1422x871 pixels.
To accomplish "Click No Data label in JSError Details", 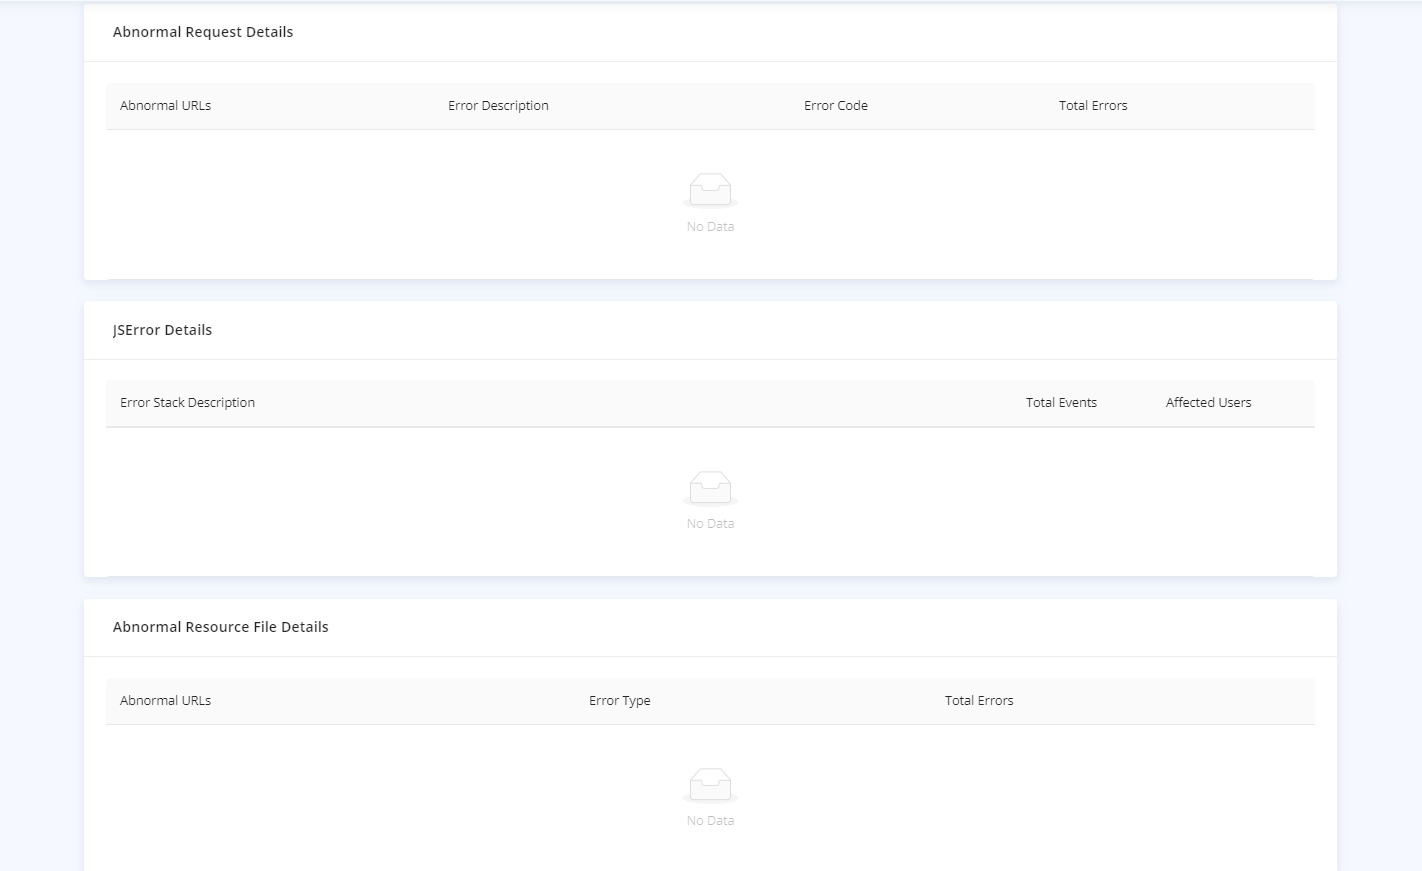I will point(710,524).
